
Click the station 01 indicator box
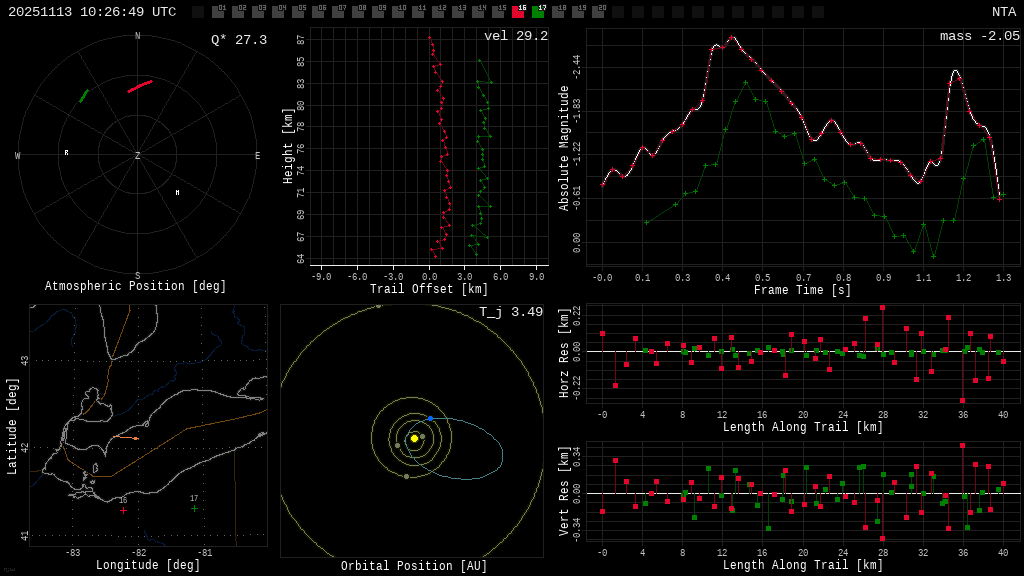coord(217,11)
